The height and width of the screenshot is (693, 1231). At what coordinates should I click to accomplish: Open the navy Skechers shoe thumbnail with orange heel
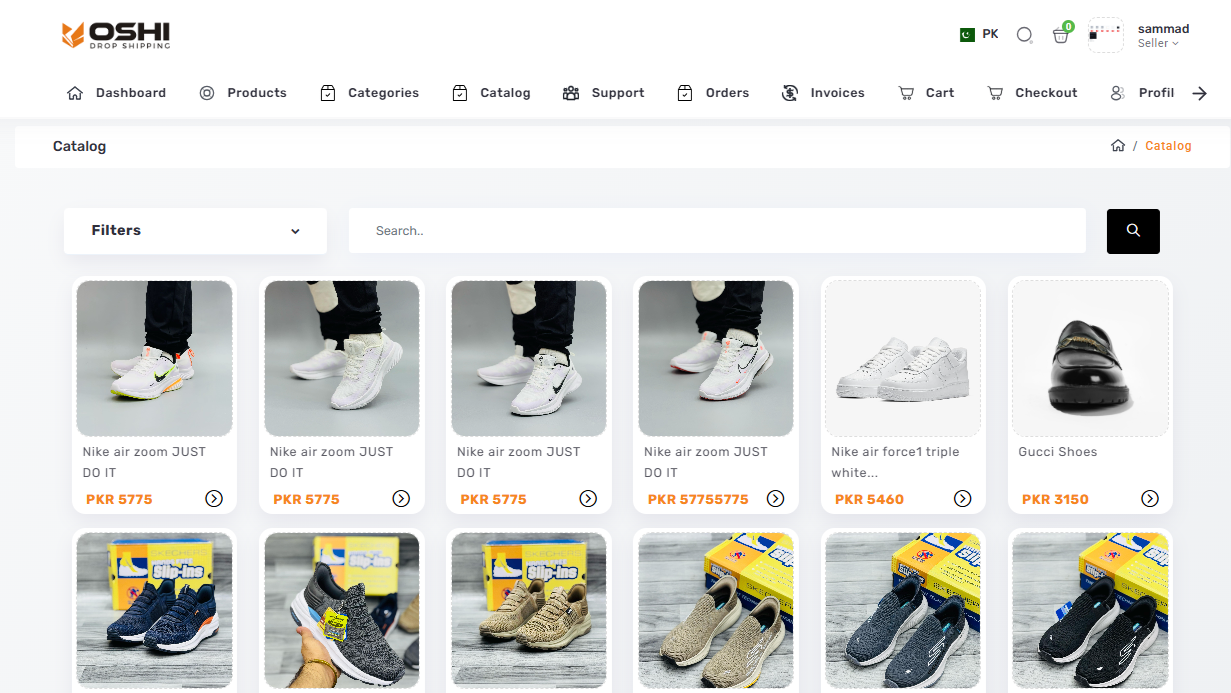155,610
